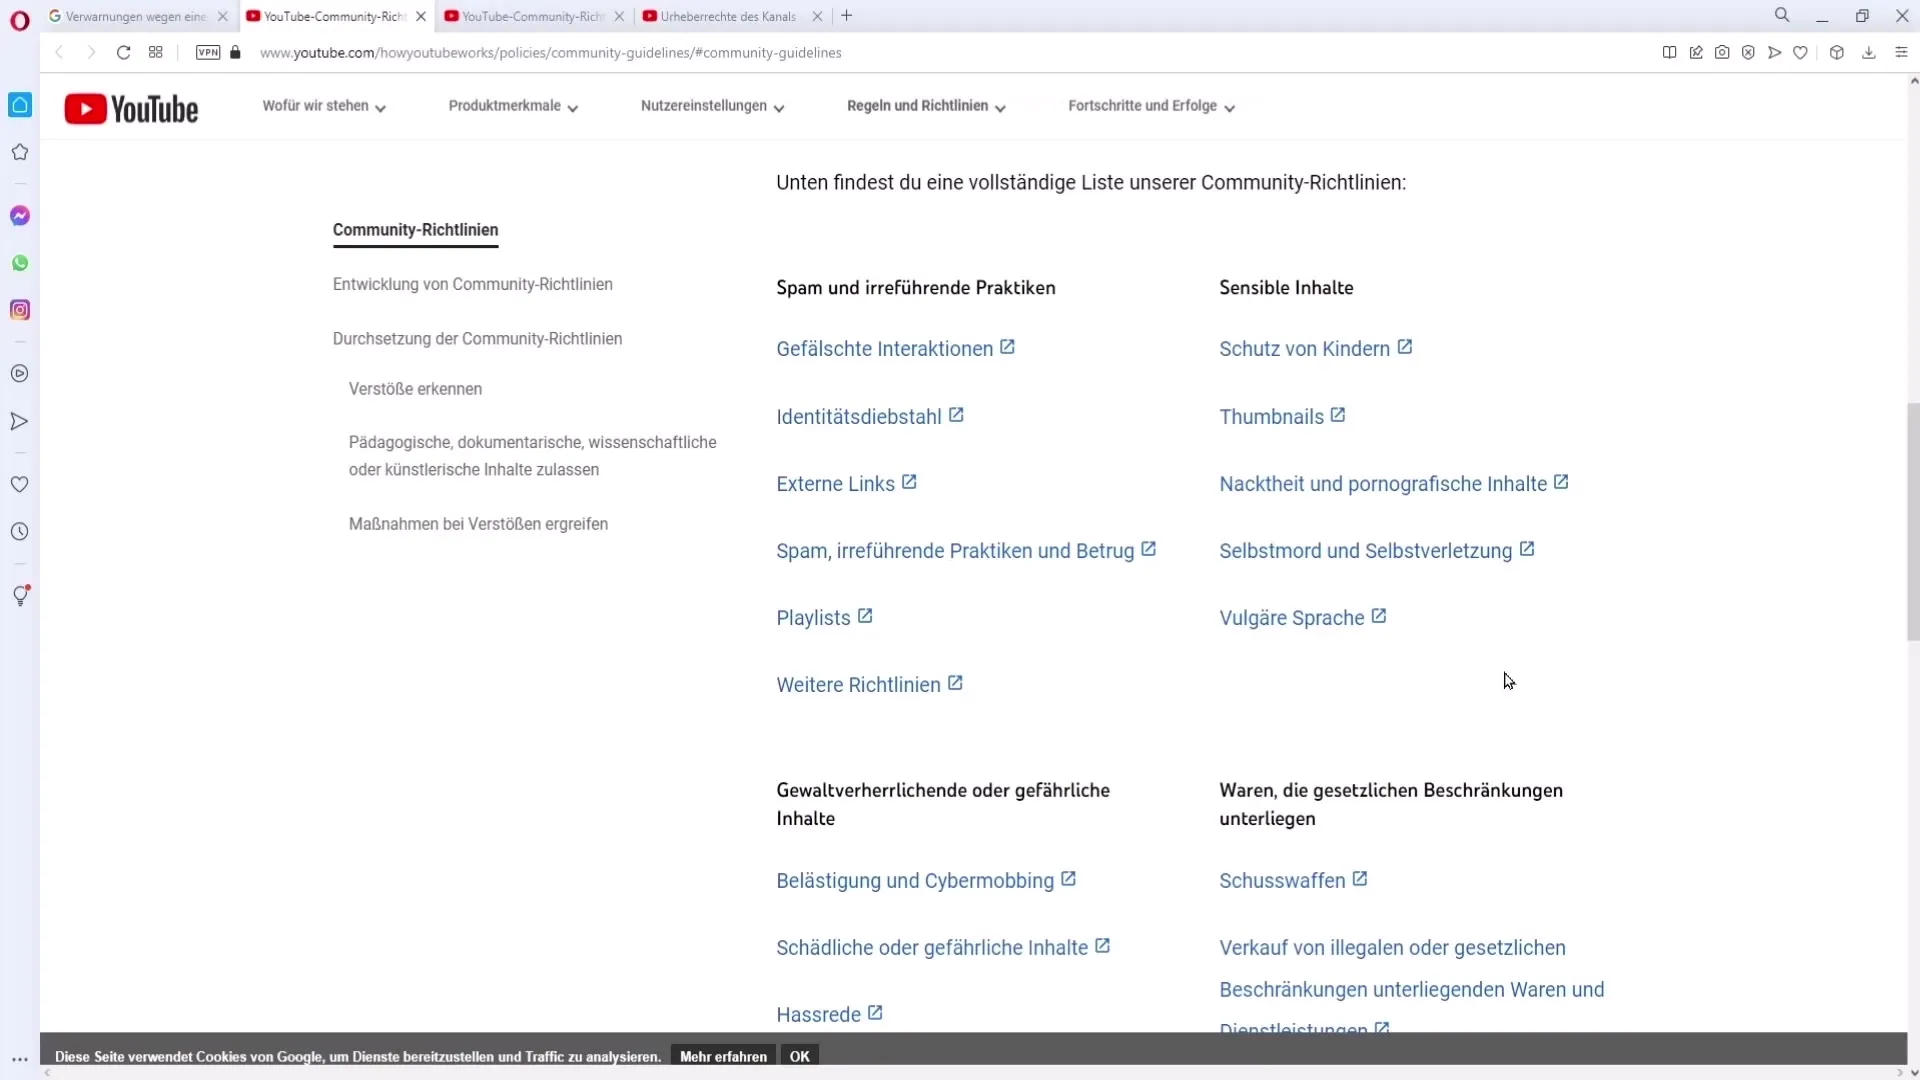
Task: Click 'Mehr erfahren' cookie info button
Action: (x=723, y=1056)
